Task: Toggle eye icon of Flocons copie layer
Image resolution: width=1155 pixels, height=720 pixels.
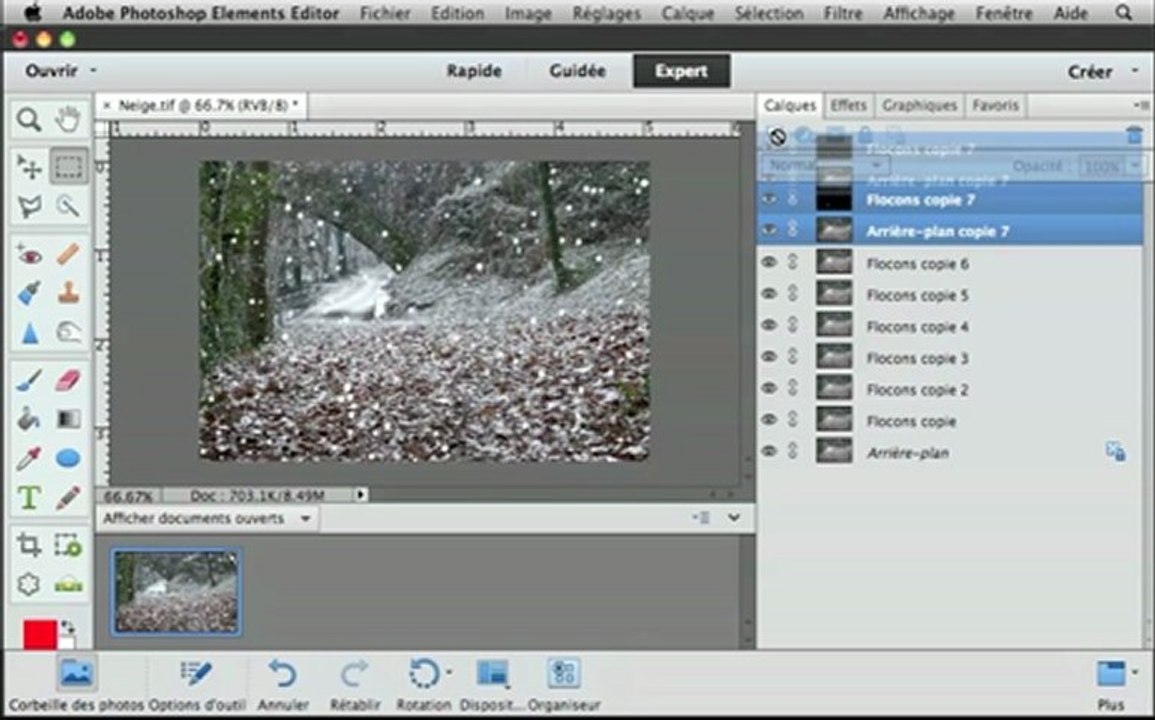Action: coord(769,420)
